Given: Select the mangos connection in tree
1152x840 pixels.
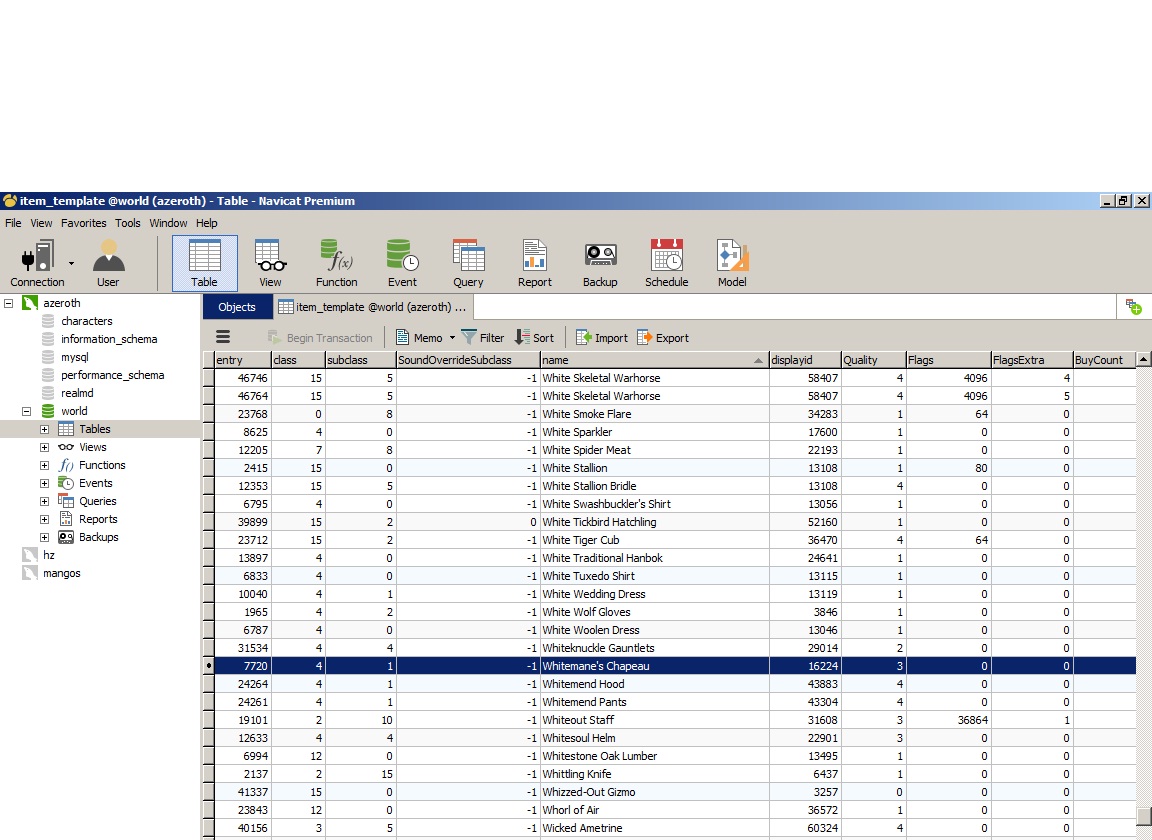Looking at the screenshot, I should click(61, 573).
